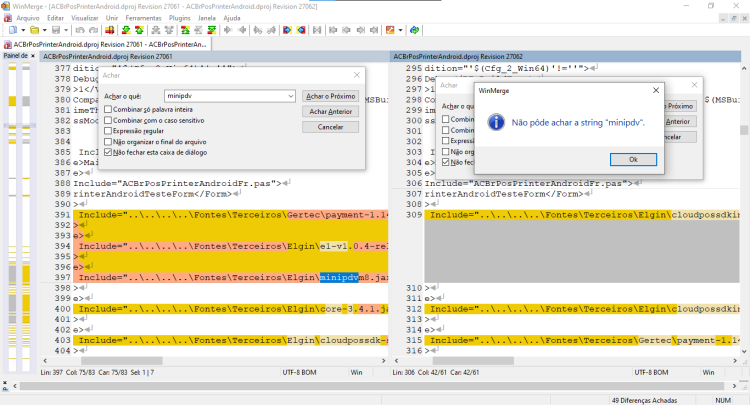Screen dimensions: 750x405
Task: Click the WinMerge icon beside Arquivo menu
Action: click(7, 18)
